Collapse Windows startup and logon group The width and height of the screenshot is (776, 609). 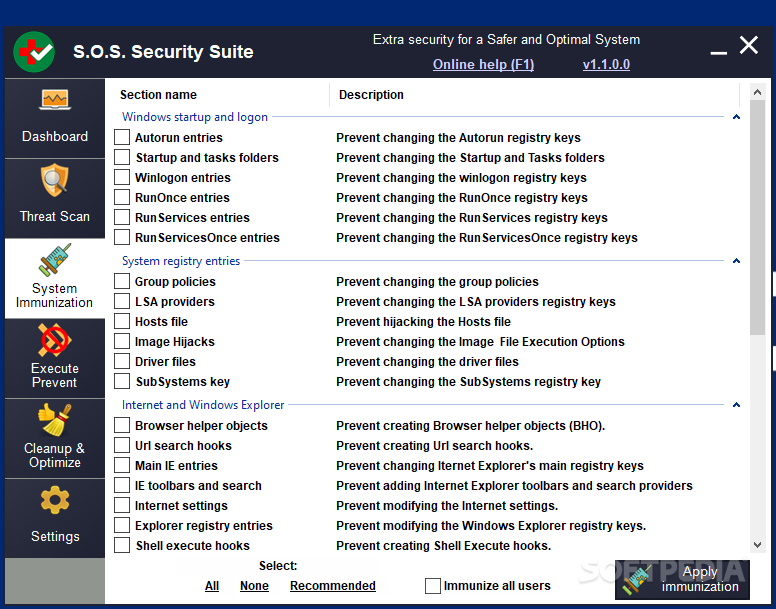(736, 117)
